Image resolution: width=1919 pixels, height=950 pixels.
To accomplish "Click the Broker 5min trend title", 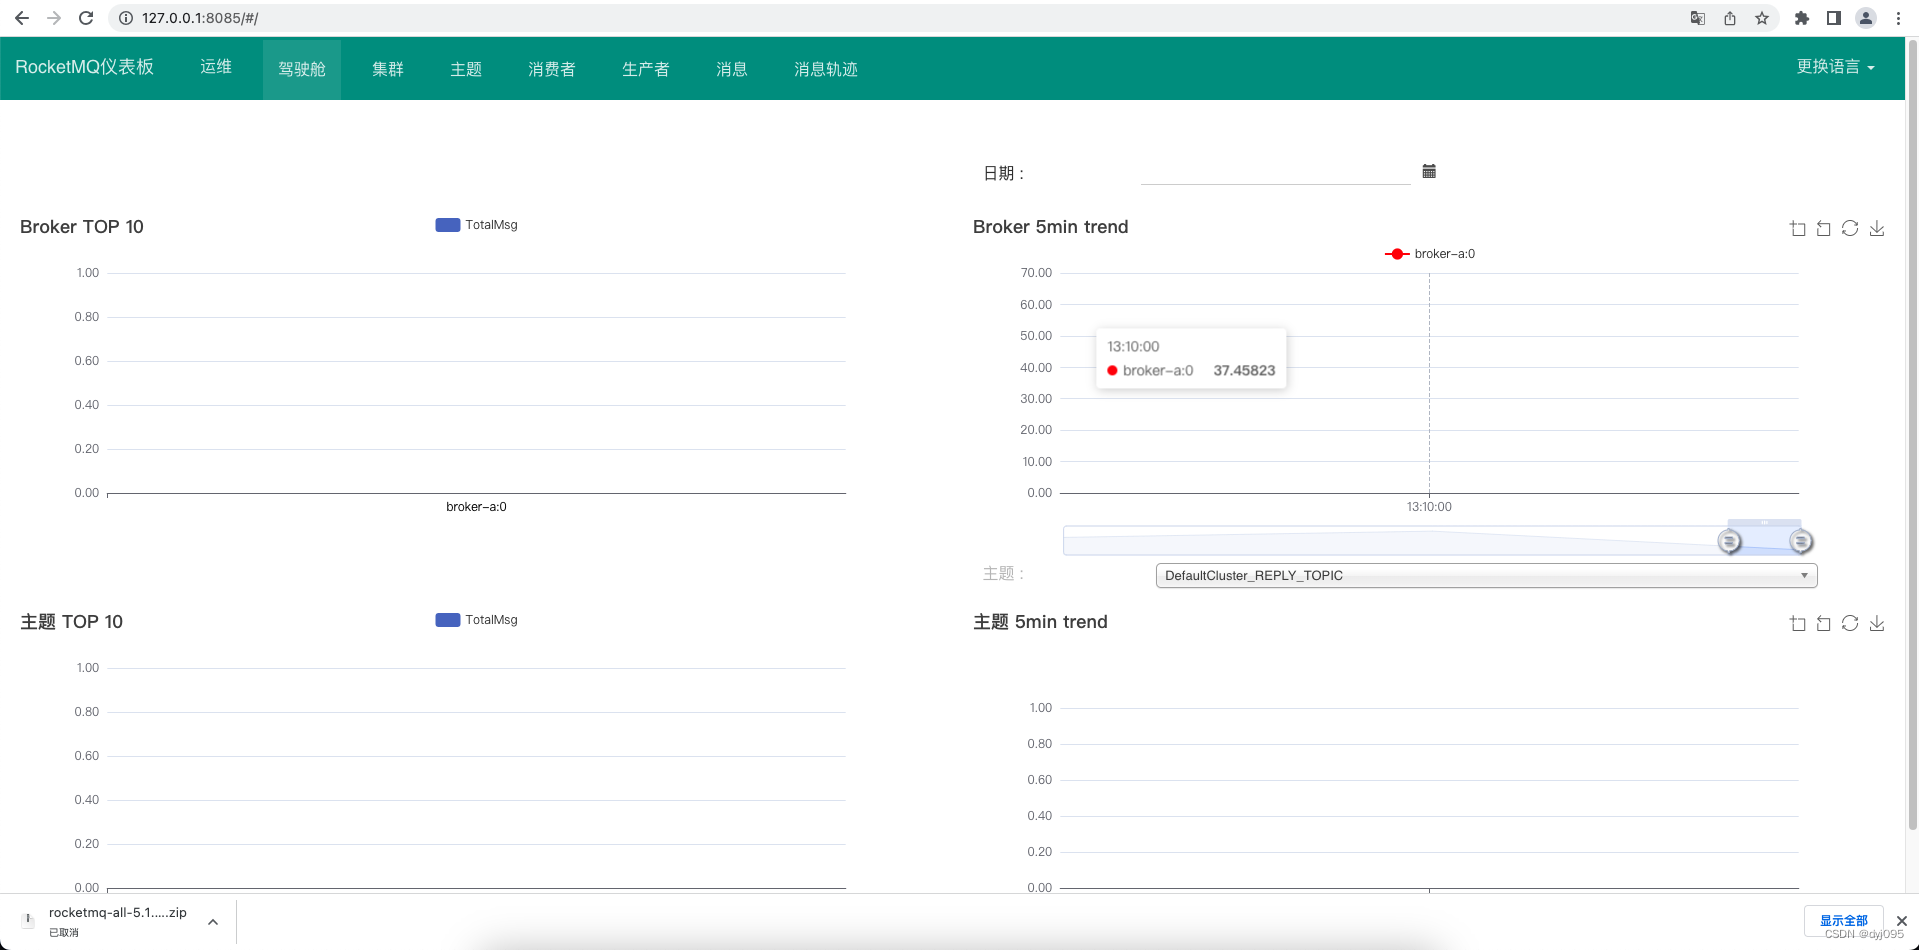I will pyautogui.click(x=1050, y=227).
